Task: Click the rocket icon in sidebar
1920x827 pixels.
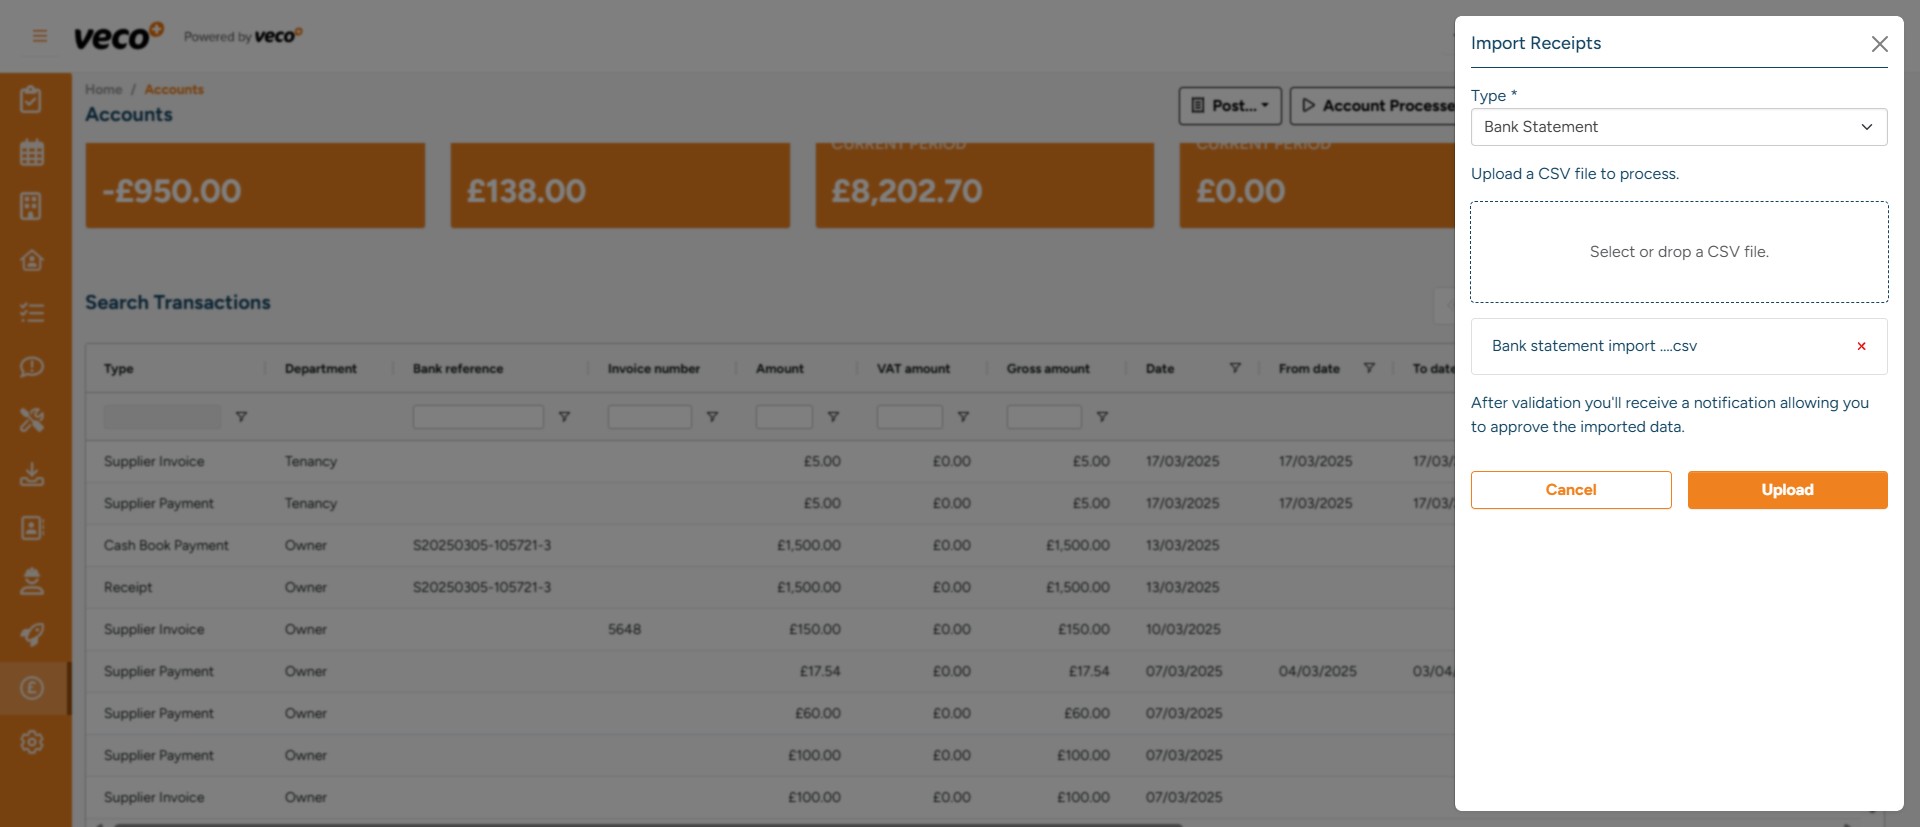Action: click(32, 635)
